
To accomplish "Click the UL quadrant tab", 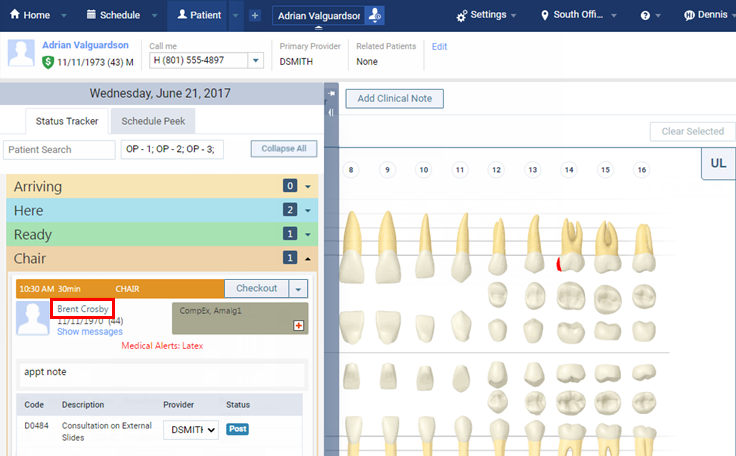I will pyautogui.click(x=718, y=163).
